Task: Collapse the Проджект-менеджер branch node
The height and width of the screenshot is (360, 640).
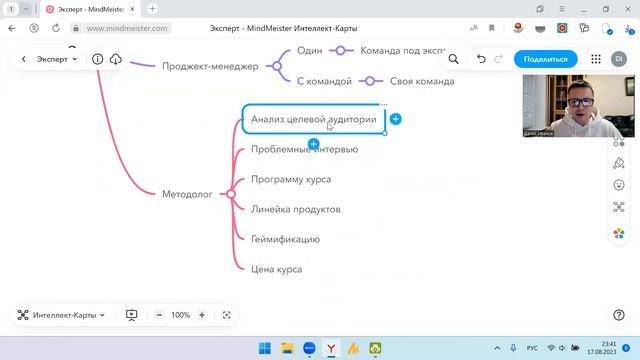Action: pyautogui.click(x=277, y=66)
